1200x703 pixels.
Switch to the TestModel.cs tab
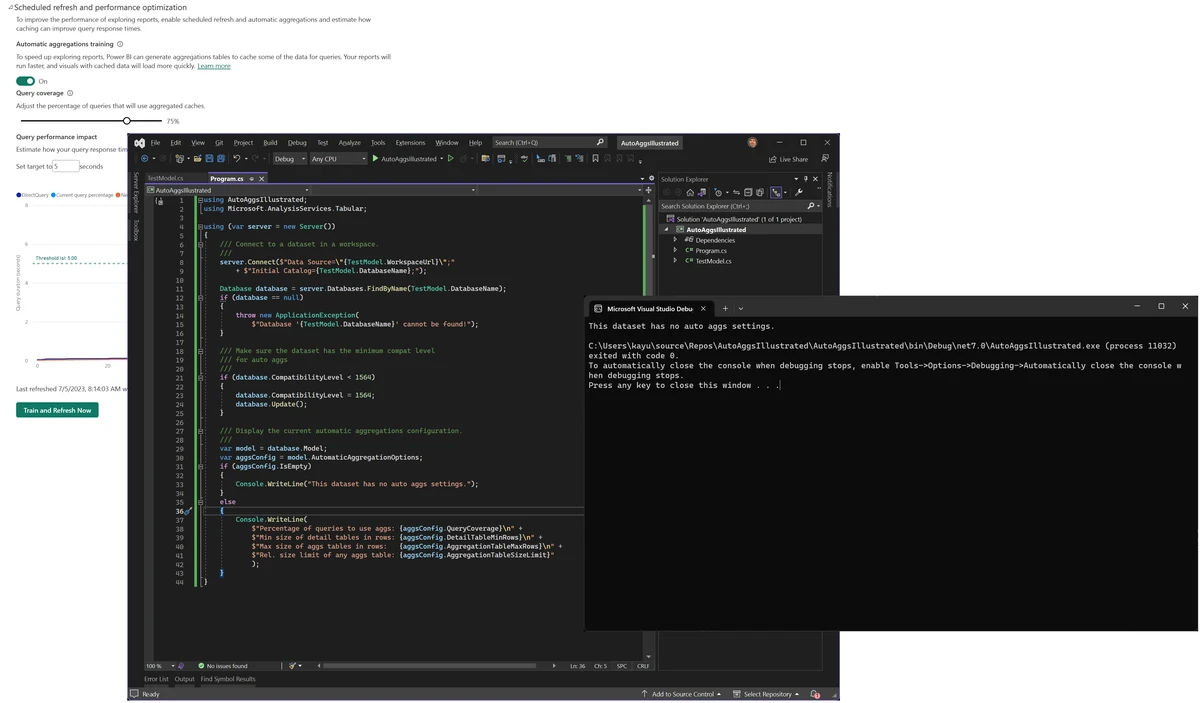click(x=165, y=179)
